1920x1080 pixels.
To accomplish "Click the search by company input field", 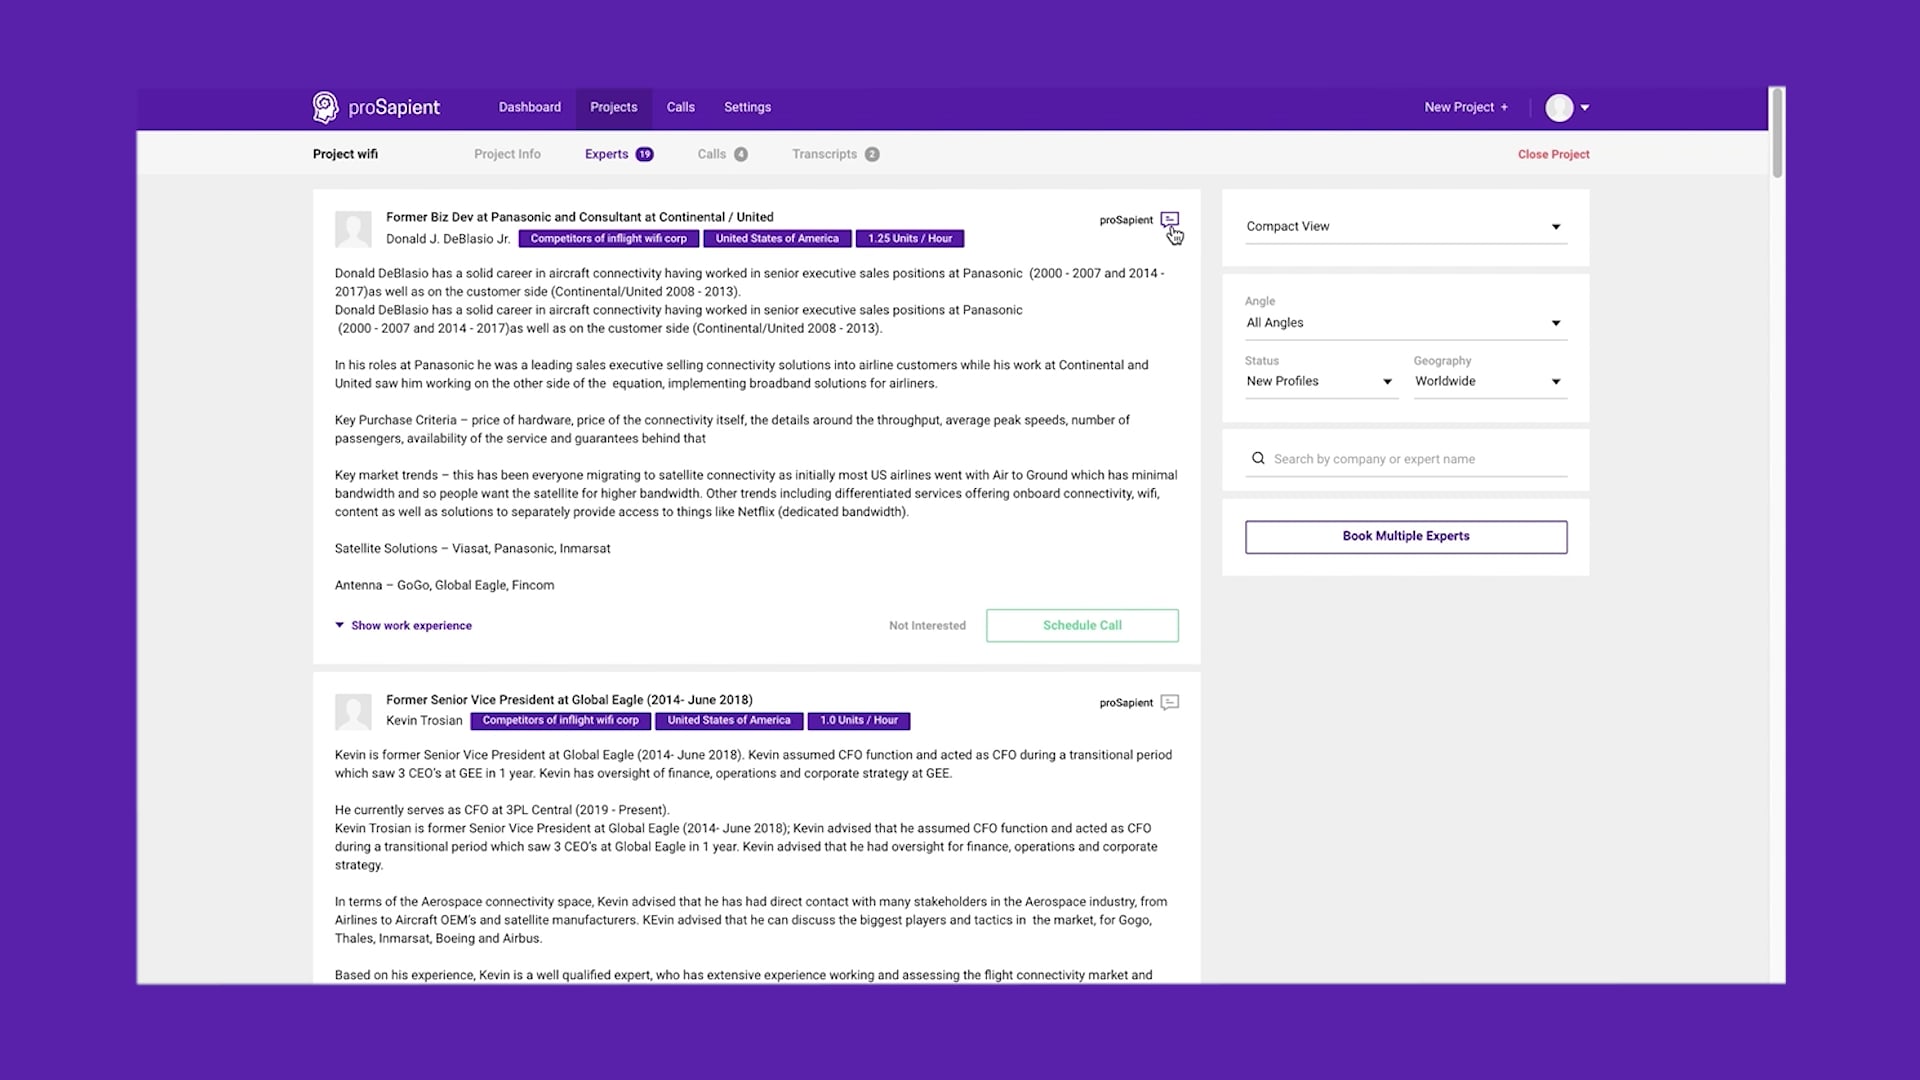I will (1400, 459).
